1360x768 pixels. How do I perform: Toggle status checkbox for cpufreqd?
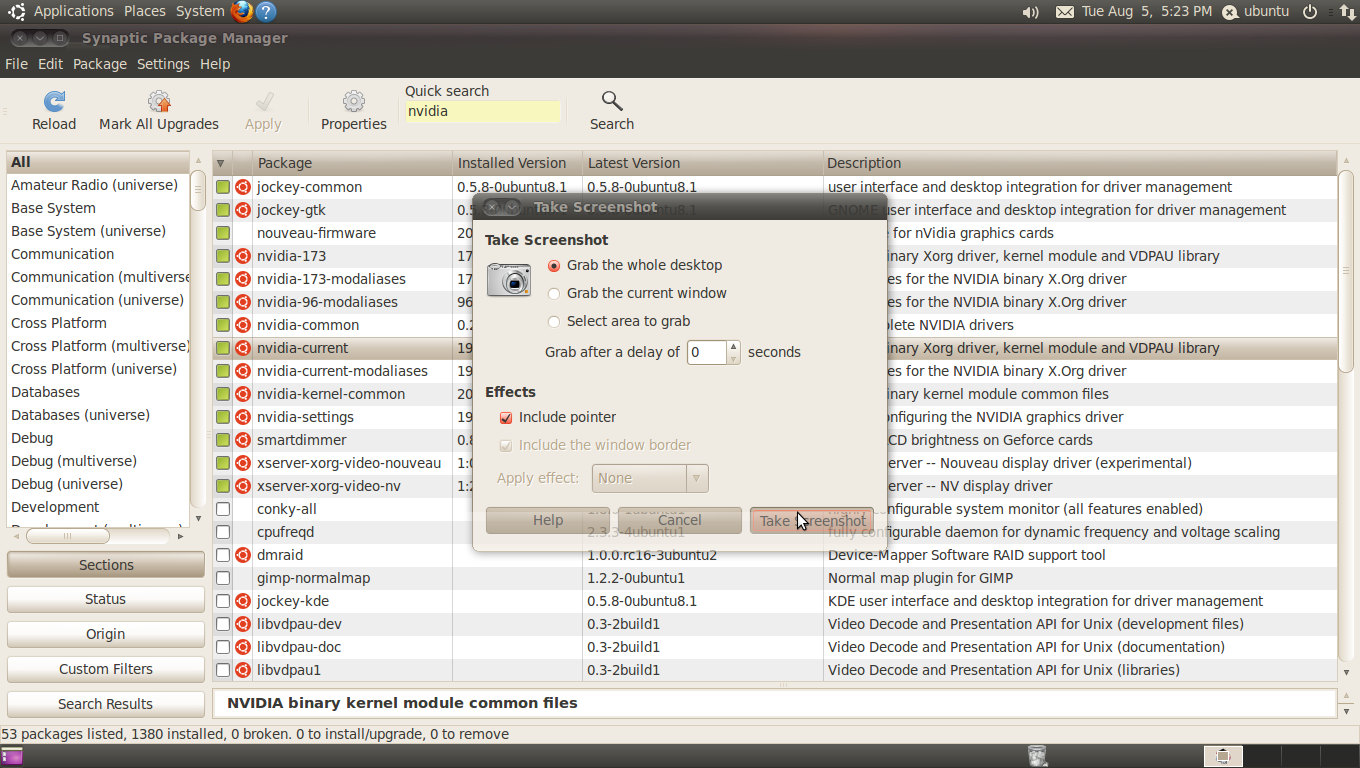point(223,532)
